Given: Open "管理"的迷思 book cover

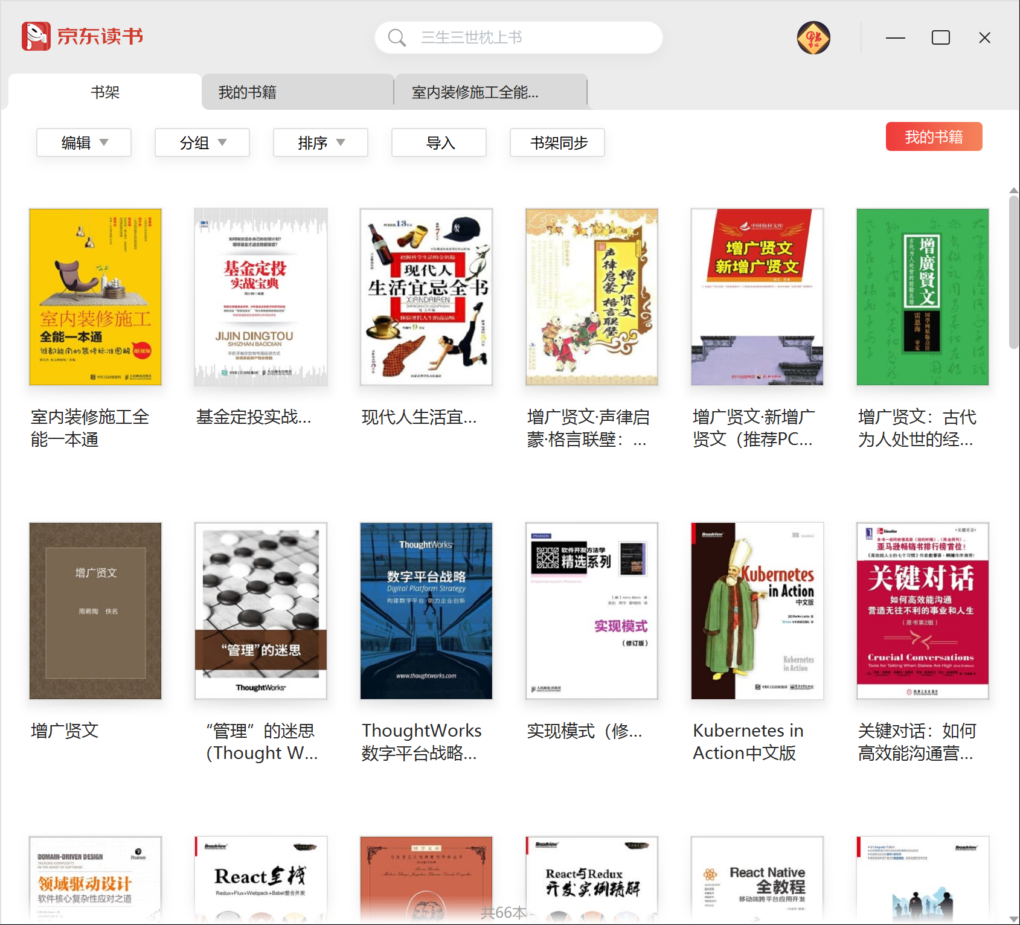Looking at the screenshot, I should click(x=261, y=611).
